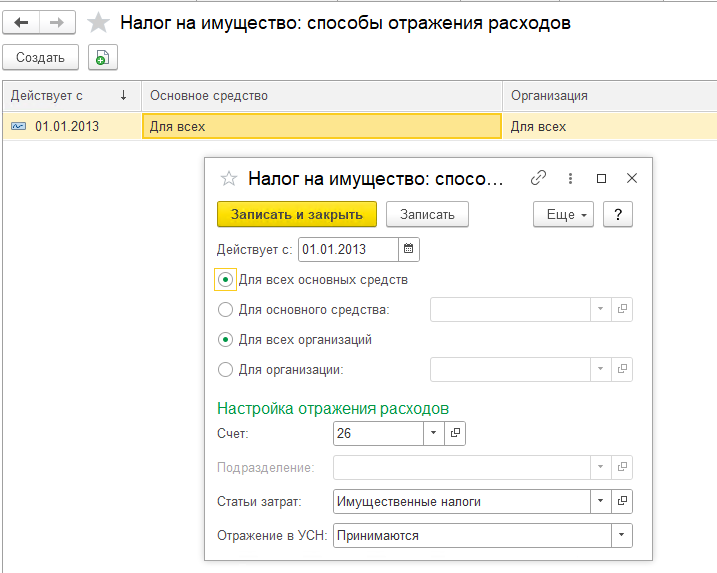Select the 01.01.2013 cell in the list

(72, 126)
